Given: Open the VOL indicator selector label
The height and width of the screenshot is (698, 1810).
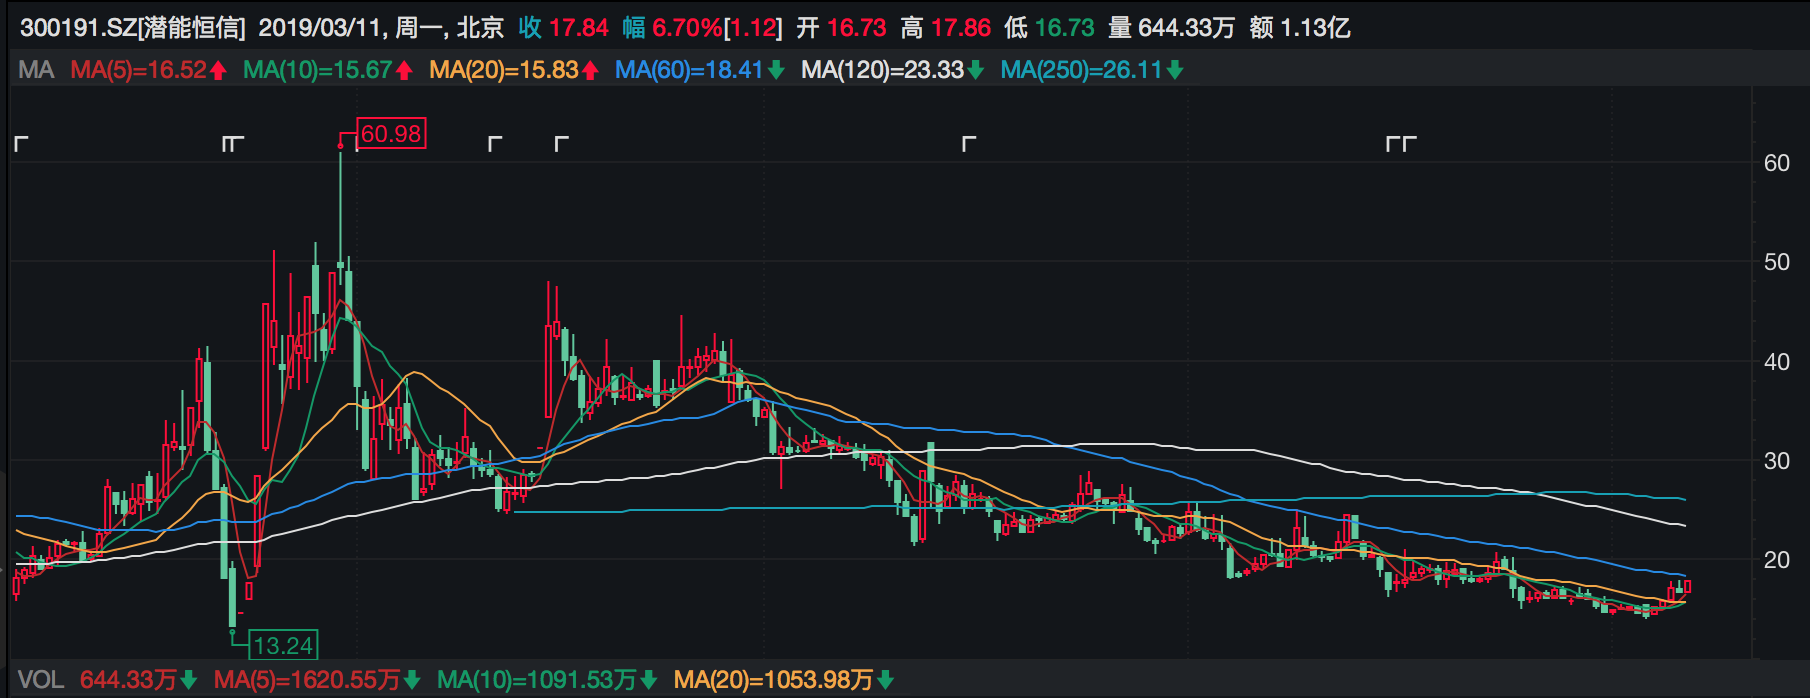Looking at the screenshot, I should click(41, 681).
